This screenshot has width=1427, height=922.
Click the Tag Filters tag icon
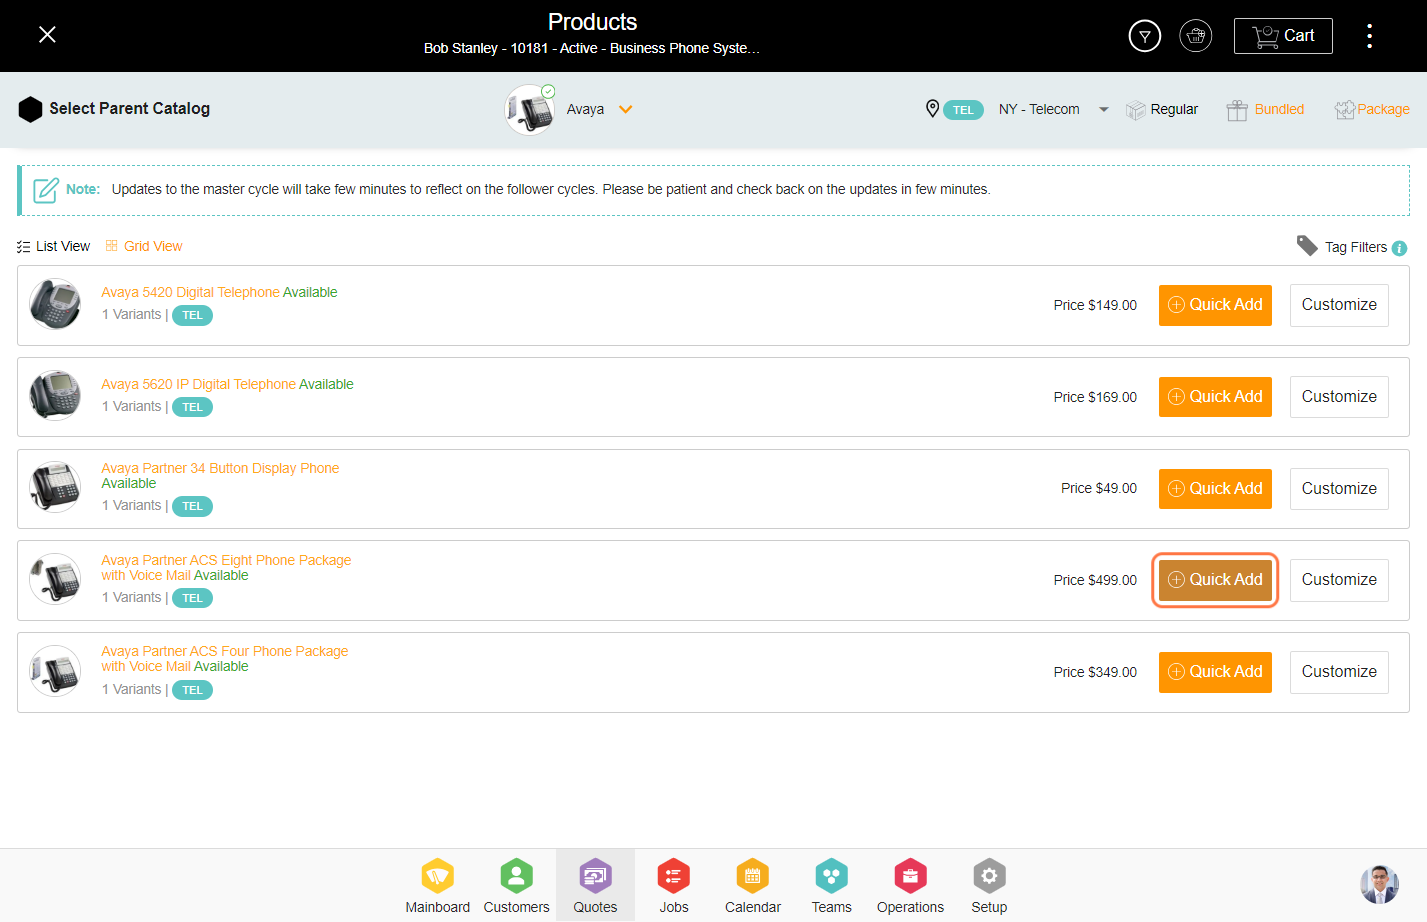tap(1307, 245)
